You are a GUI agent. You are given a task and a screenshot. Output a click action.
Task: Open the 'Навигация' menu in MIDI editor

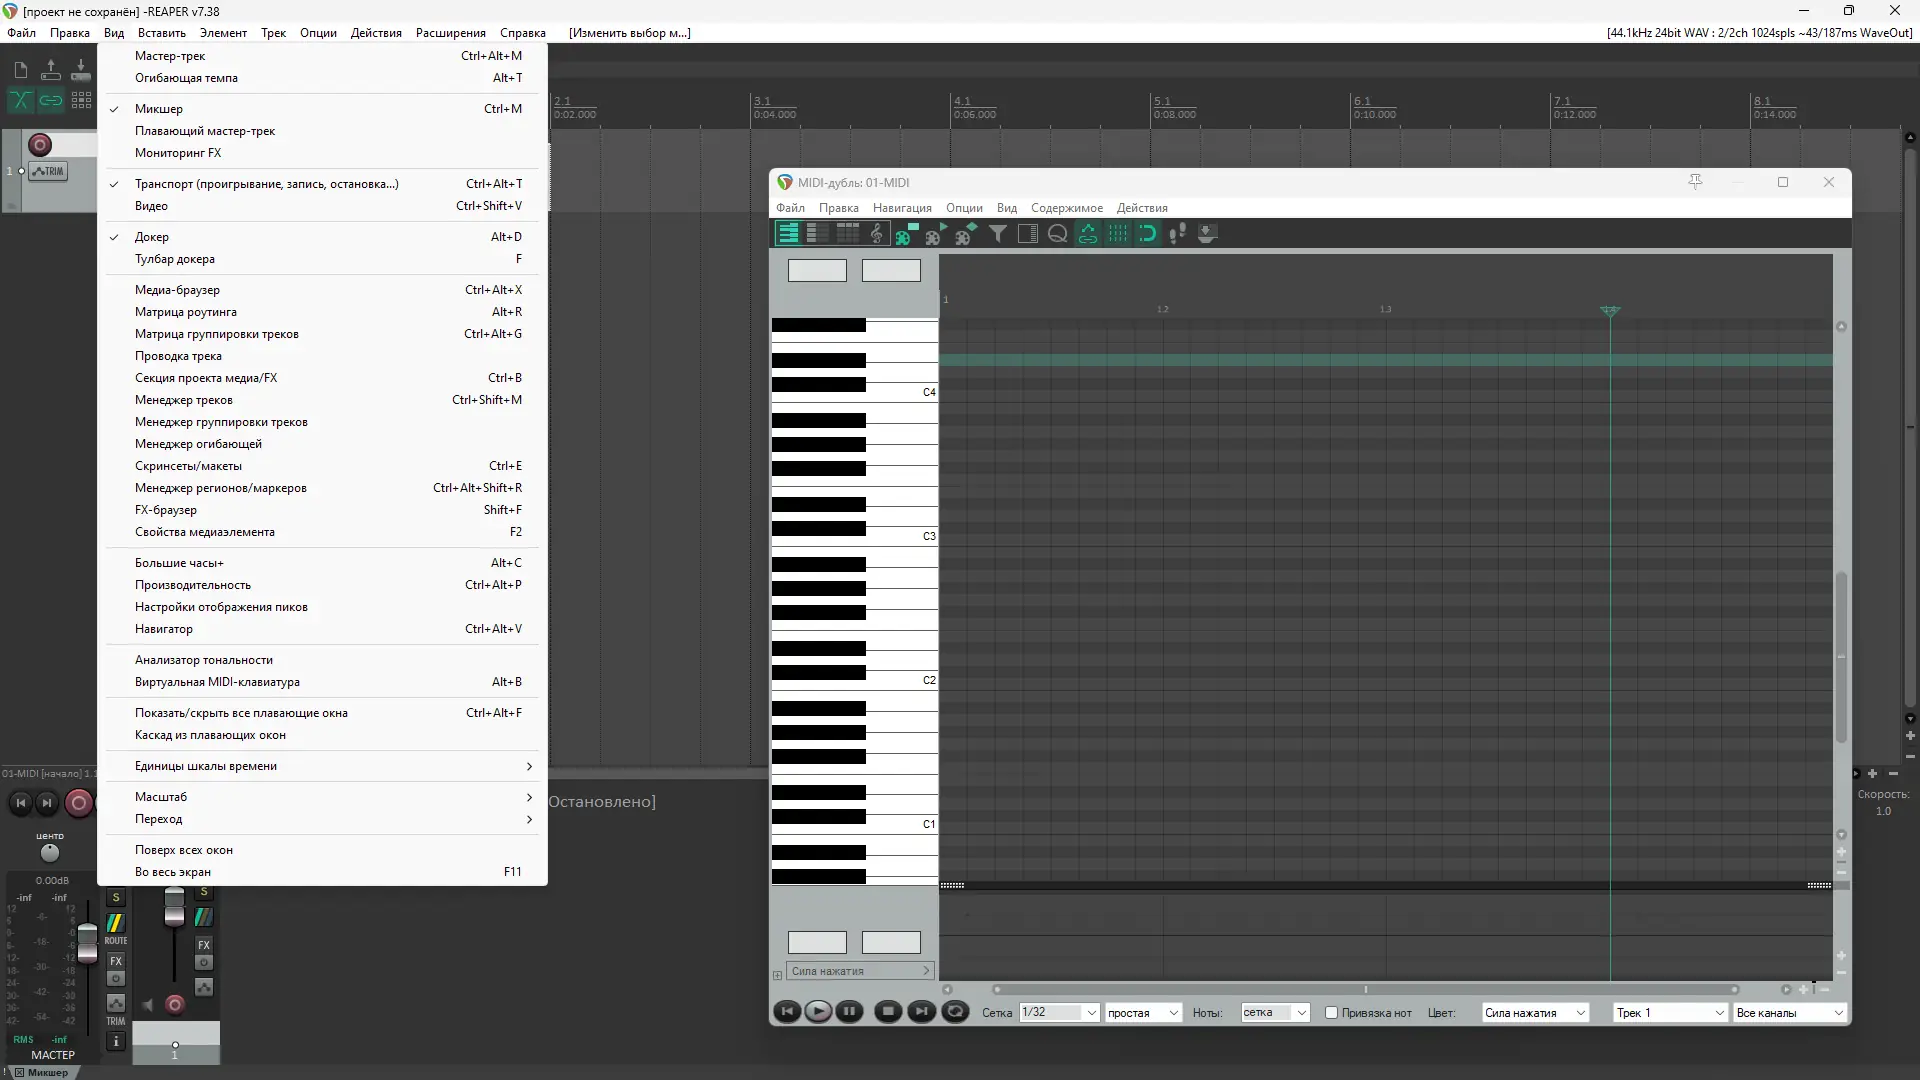point(901,208)
